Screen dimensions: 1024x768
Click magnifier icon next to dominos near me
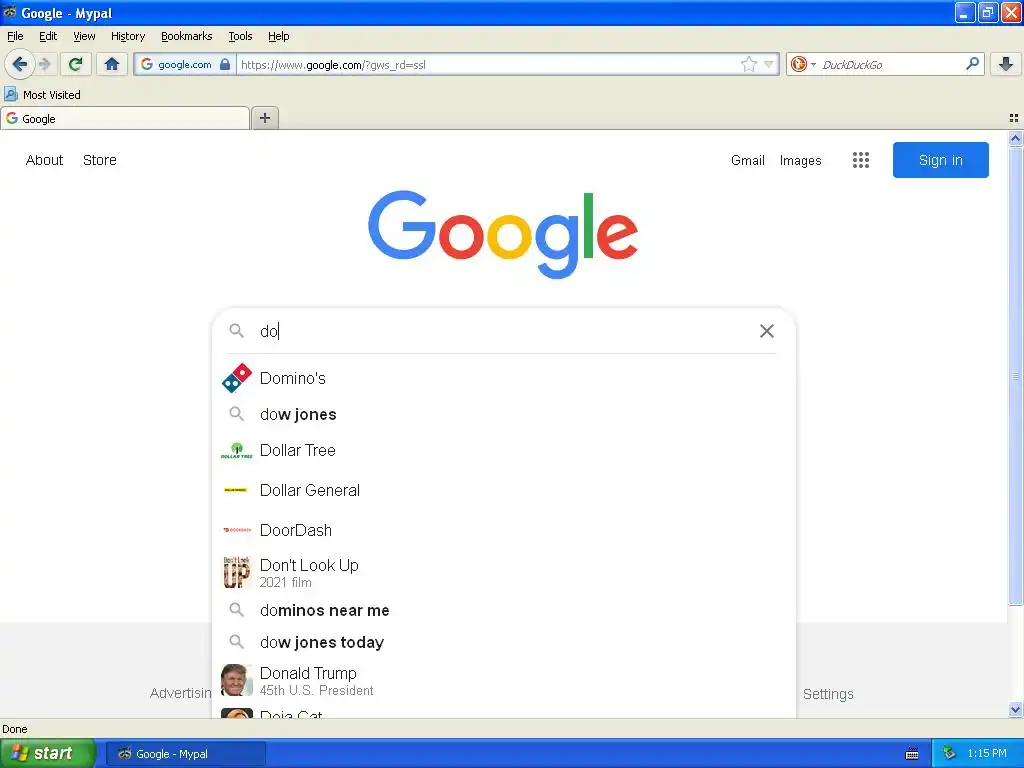pos(236,610)
